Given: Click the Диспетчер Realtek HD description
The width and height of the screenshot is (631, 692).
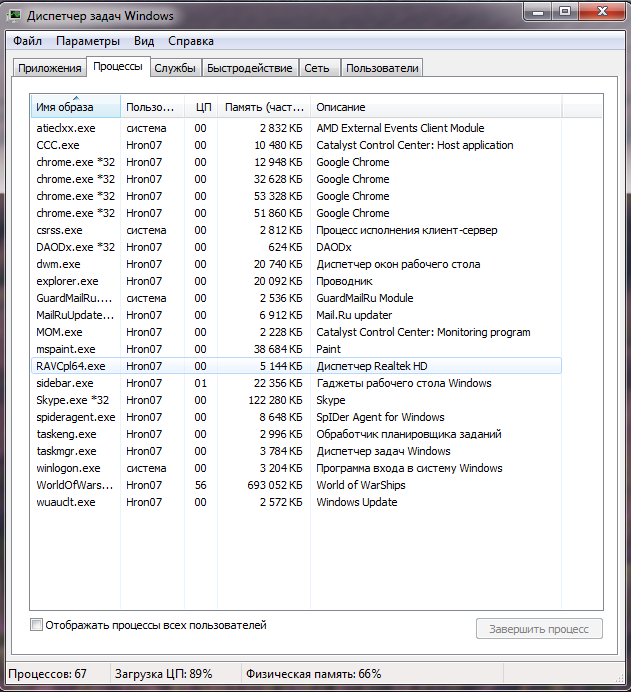Looking at the screenshot, I should point(372,366).
